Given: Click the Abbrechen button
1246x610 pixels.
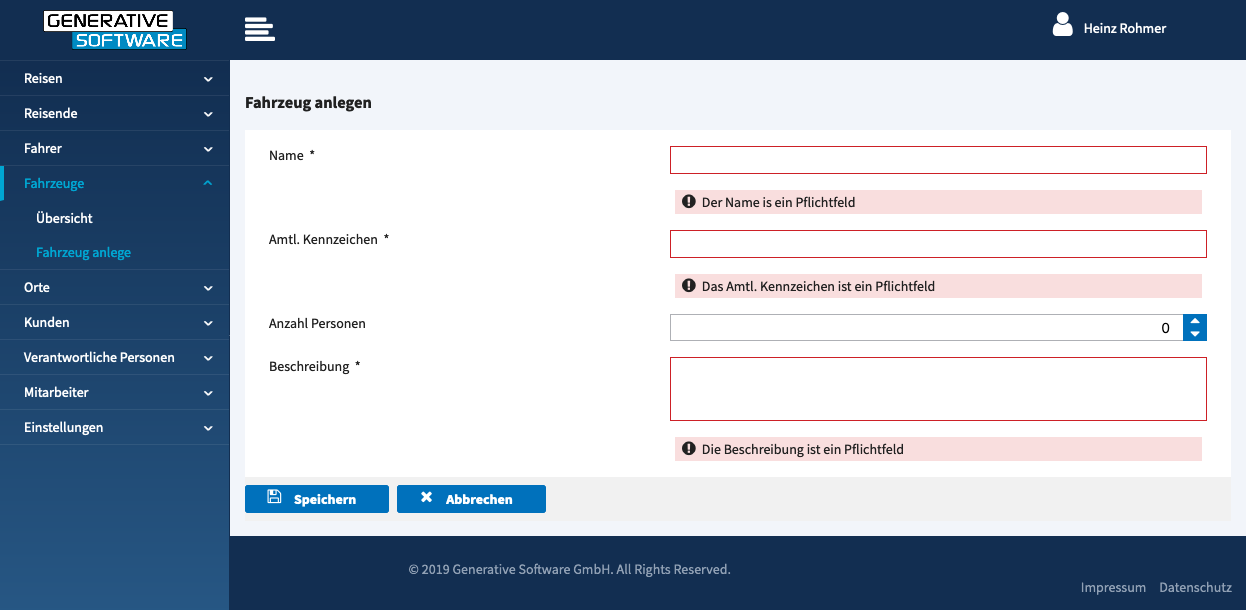Looking at the screenshot, I should tap(471, 499).
